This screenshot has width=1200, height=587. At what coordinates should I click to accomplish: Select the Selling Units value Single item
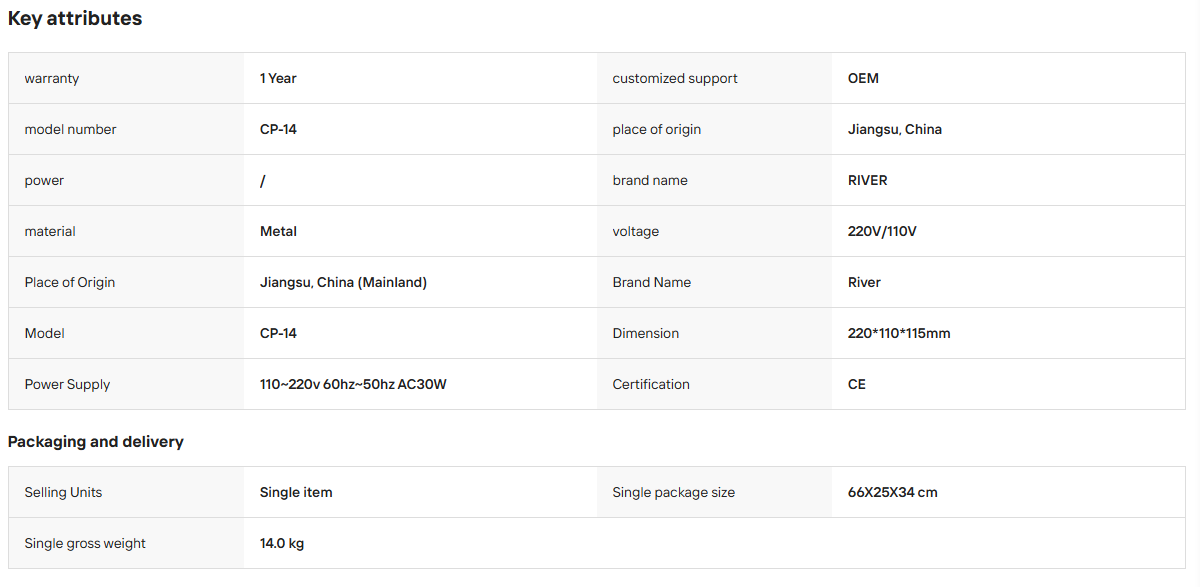[296, 492]
